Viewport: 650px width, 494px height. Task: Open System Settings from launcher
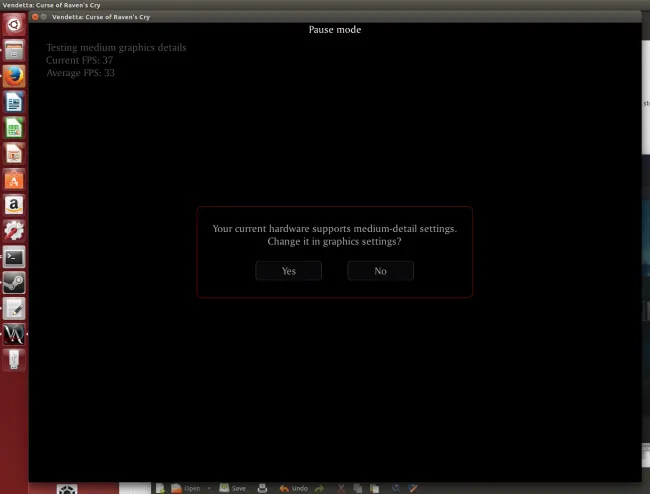(14, 231)
